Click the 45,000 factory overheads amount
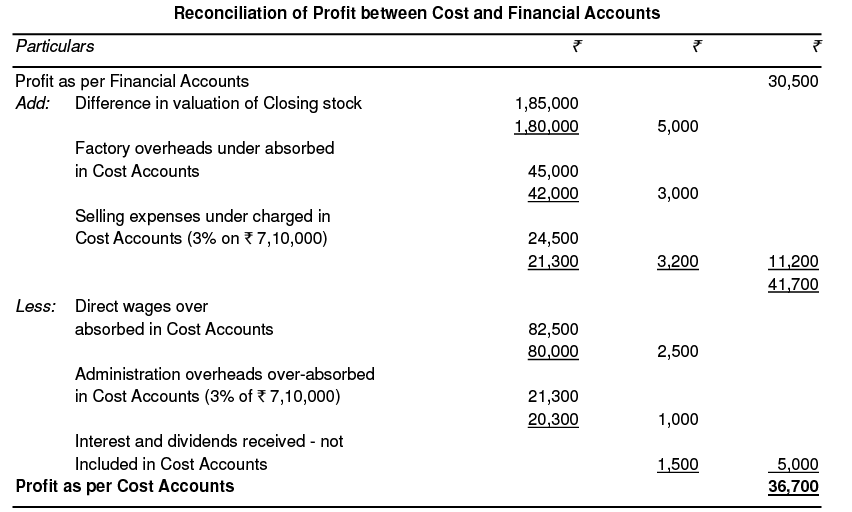 553,171
